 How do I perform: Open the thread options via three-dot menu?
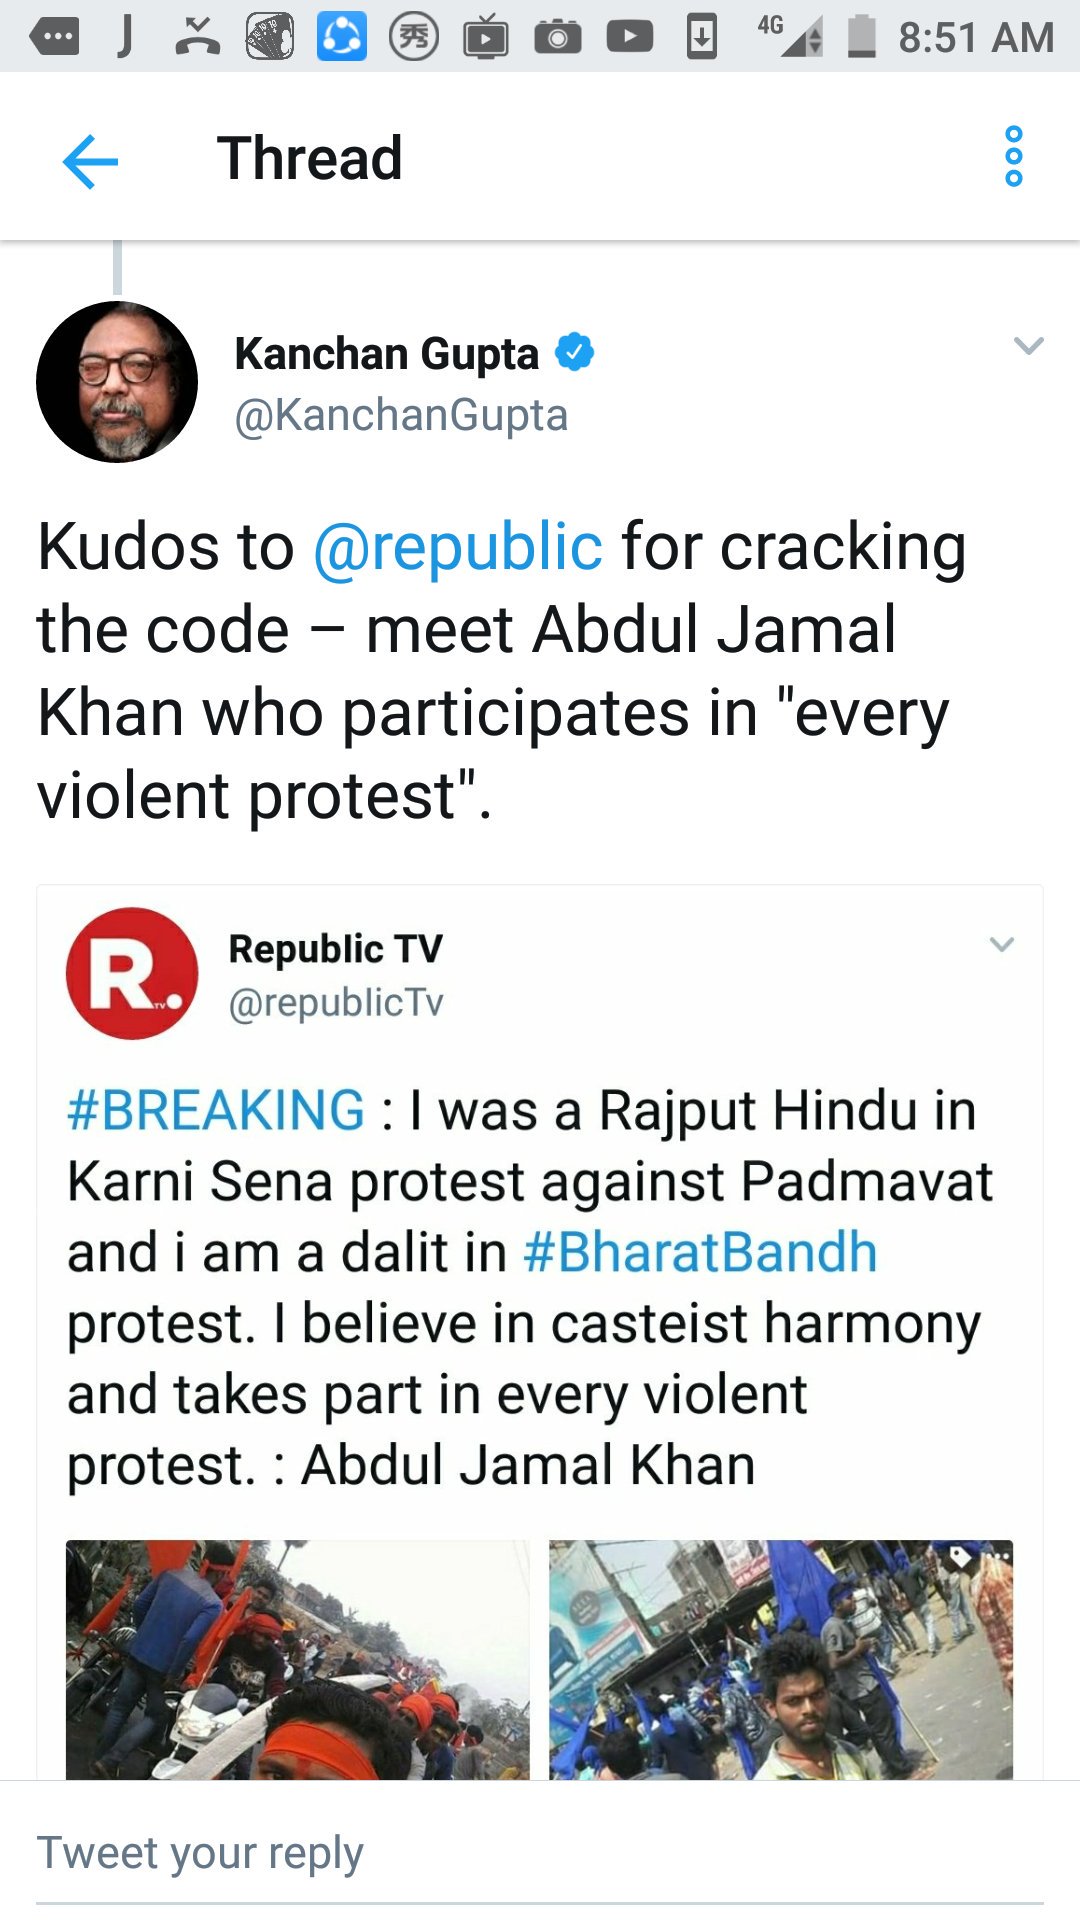pos(1014,157)
